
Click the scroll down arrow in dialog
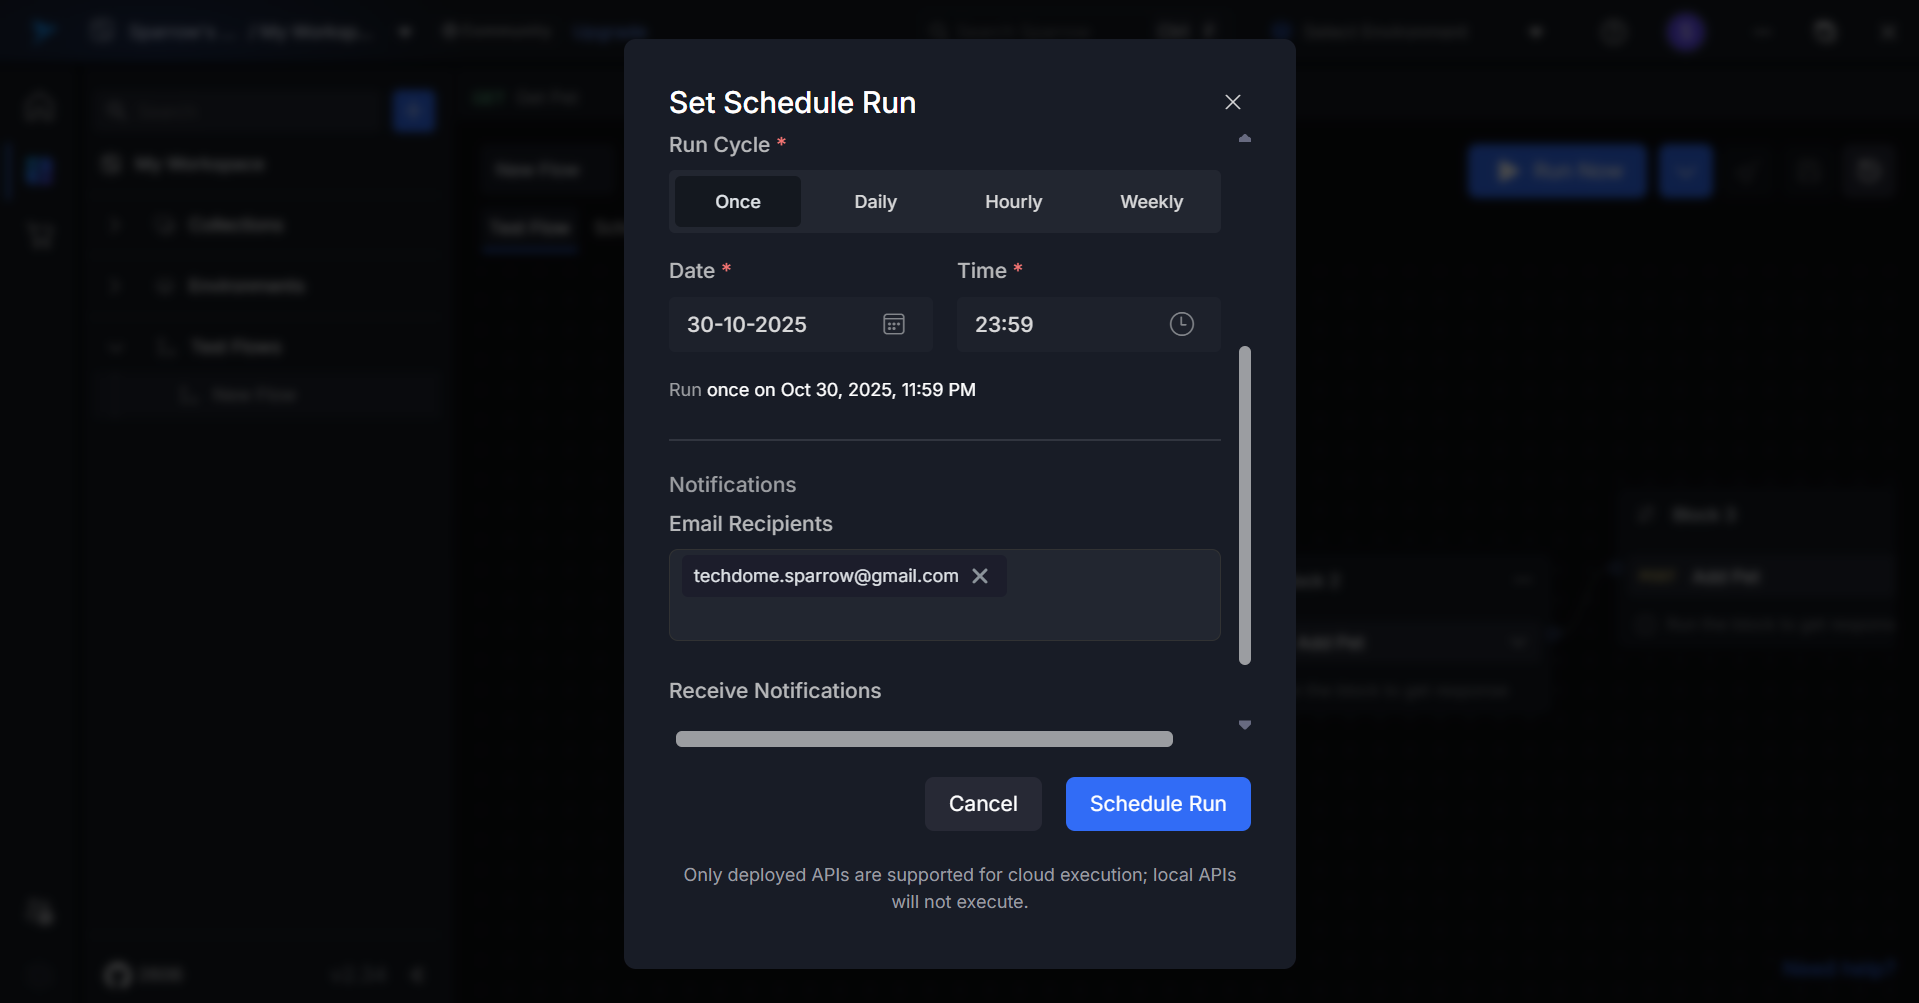[1244, 725]
